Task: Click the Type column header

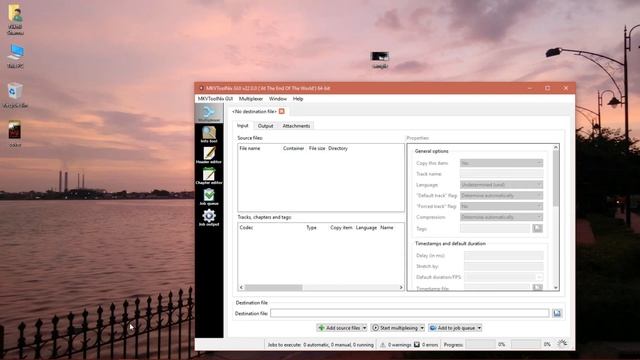Action: tap(311, 227)
